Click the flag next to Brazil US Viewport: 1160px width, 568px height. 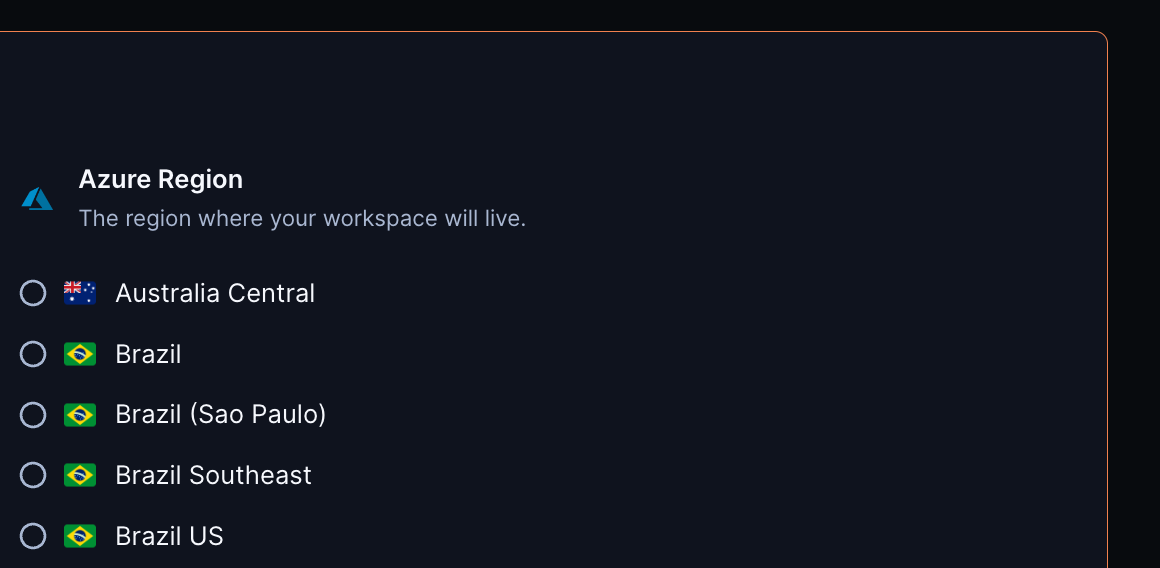click(x=80, y=536)
